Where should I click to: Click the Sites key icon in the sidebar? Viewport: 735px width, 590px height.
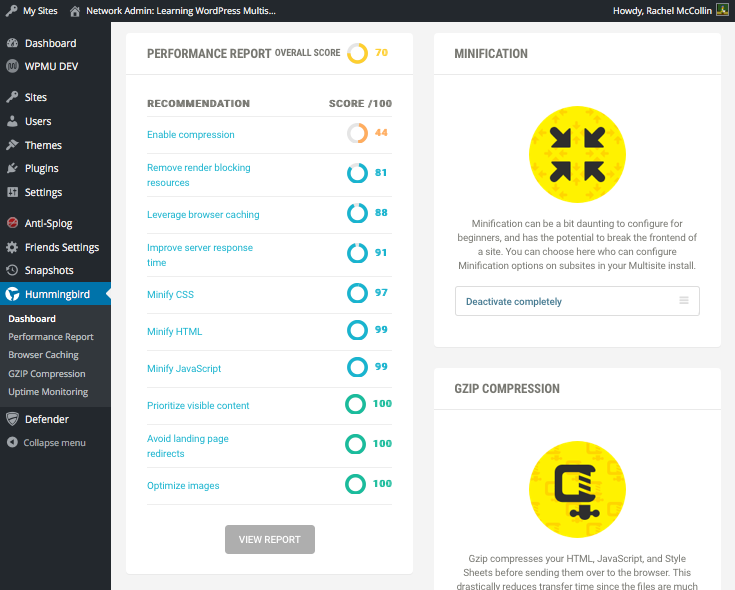click(x=13, y=97)
